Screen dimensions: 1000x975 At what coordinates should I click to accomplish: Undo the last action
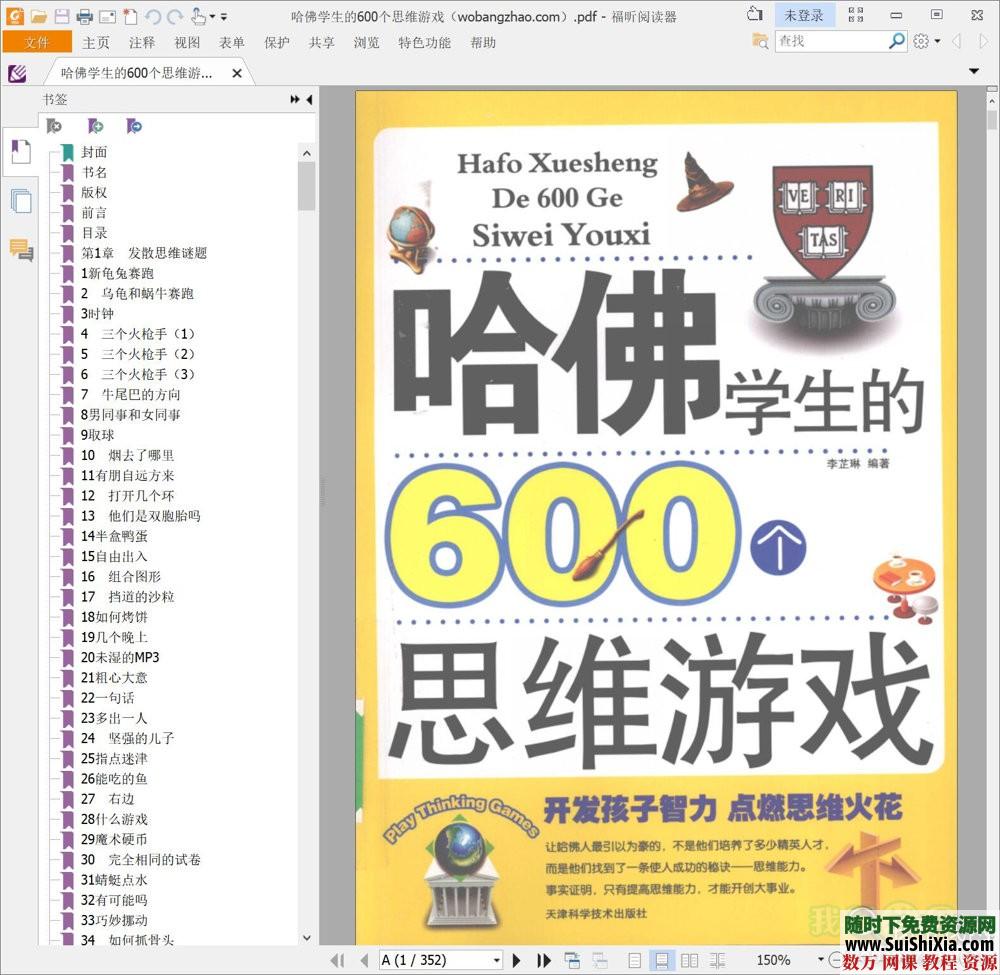click(152, 17)
